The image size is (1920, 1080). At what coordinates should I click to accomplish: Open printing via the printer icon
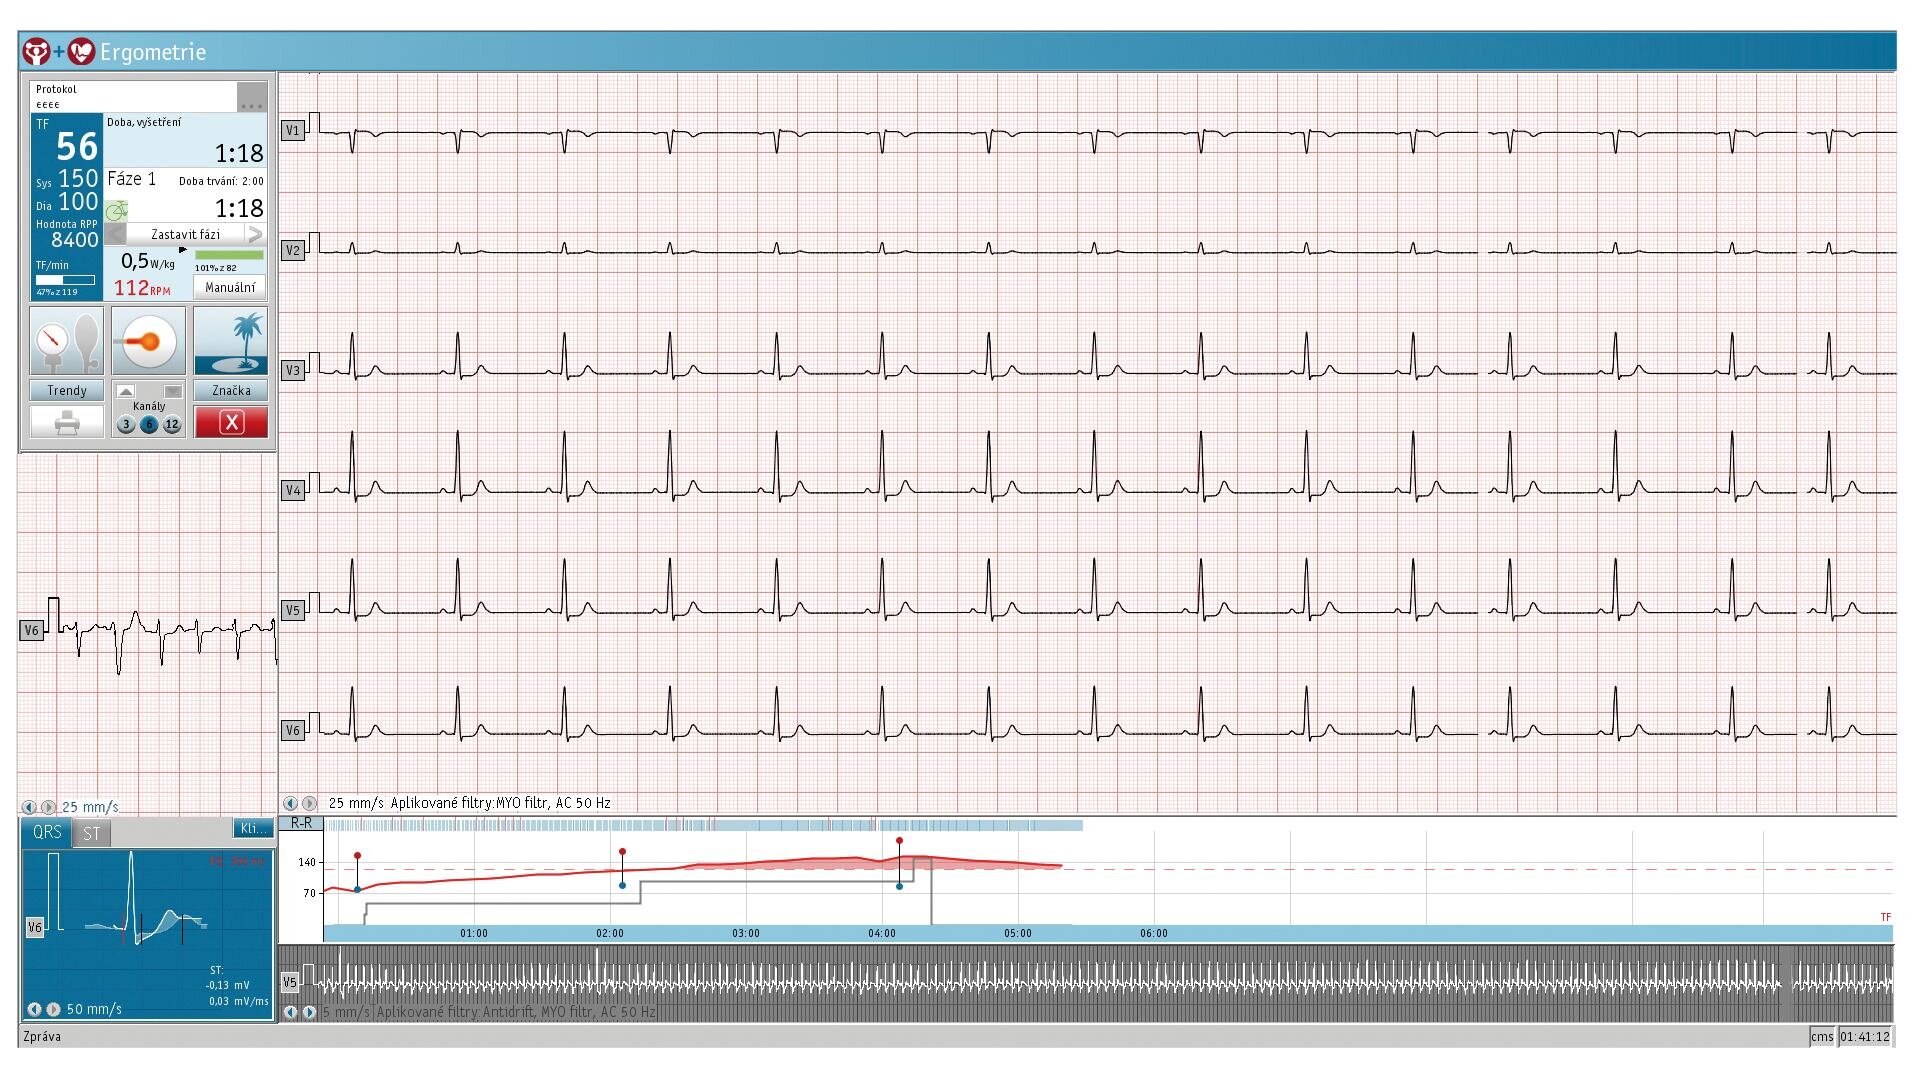pyautogui.click(x=67, y=421)
